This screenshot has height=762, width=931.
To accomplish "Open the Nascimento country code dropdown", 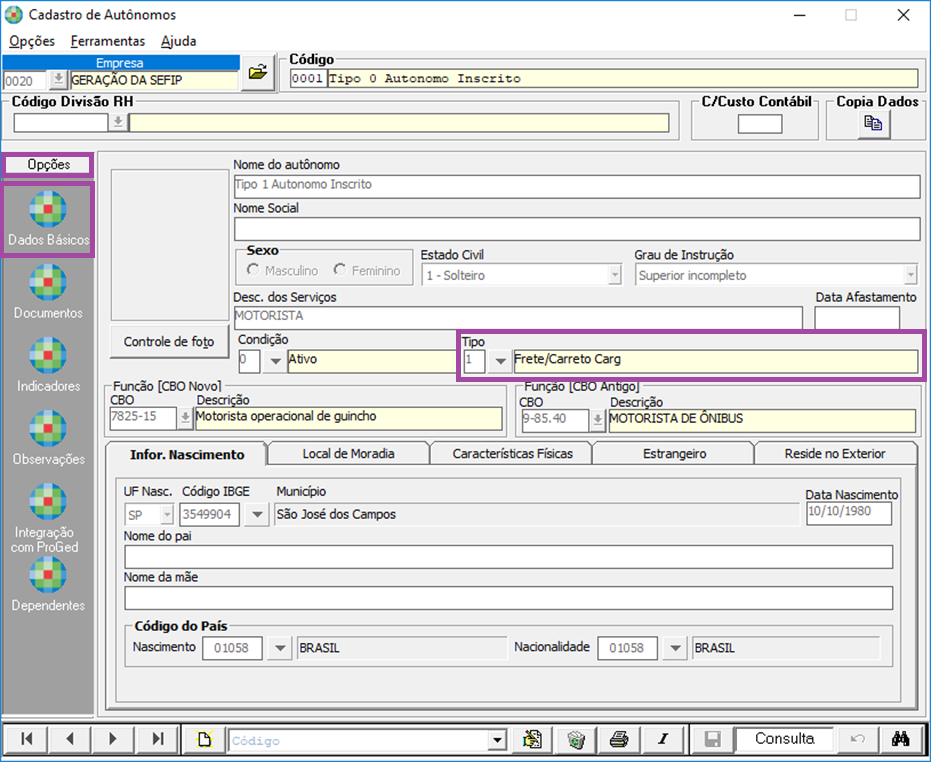I will (x=280, y=648).
